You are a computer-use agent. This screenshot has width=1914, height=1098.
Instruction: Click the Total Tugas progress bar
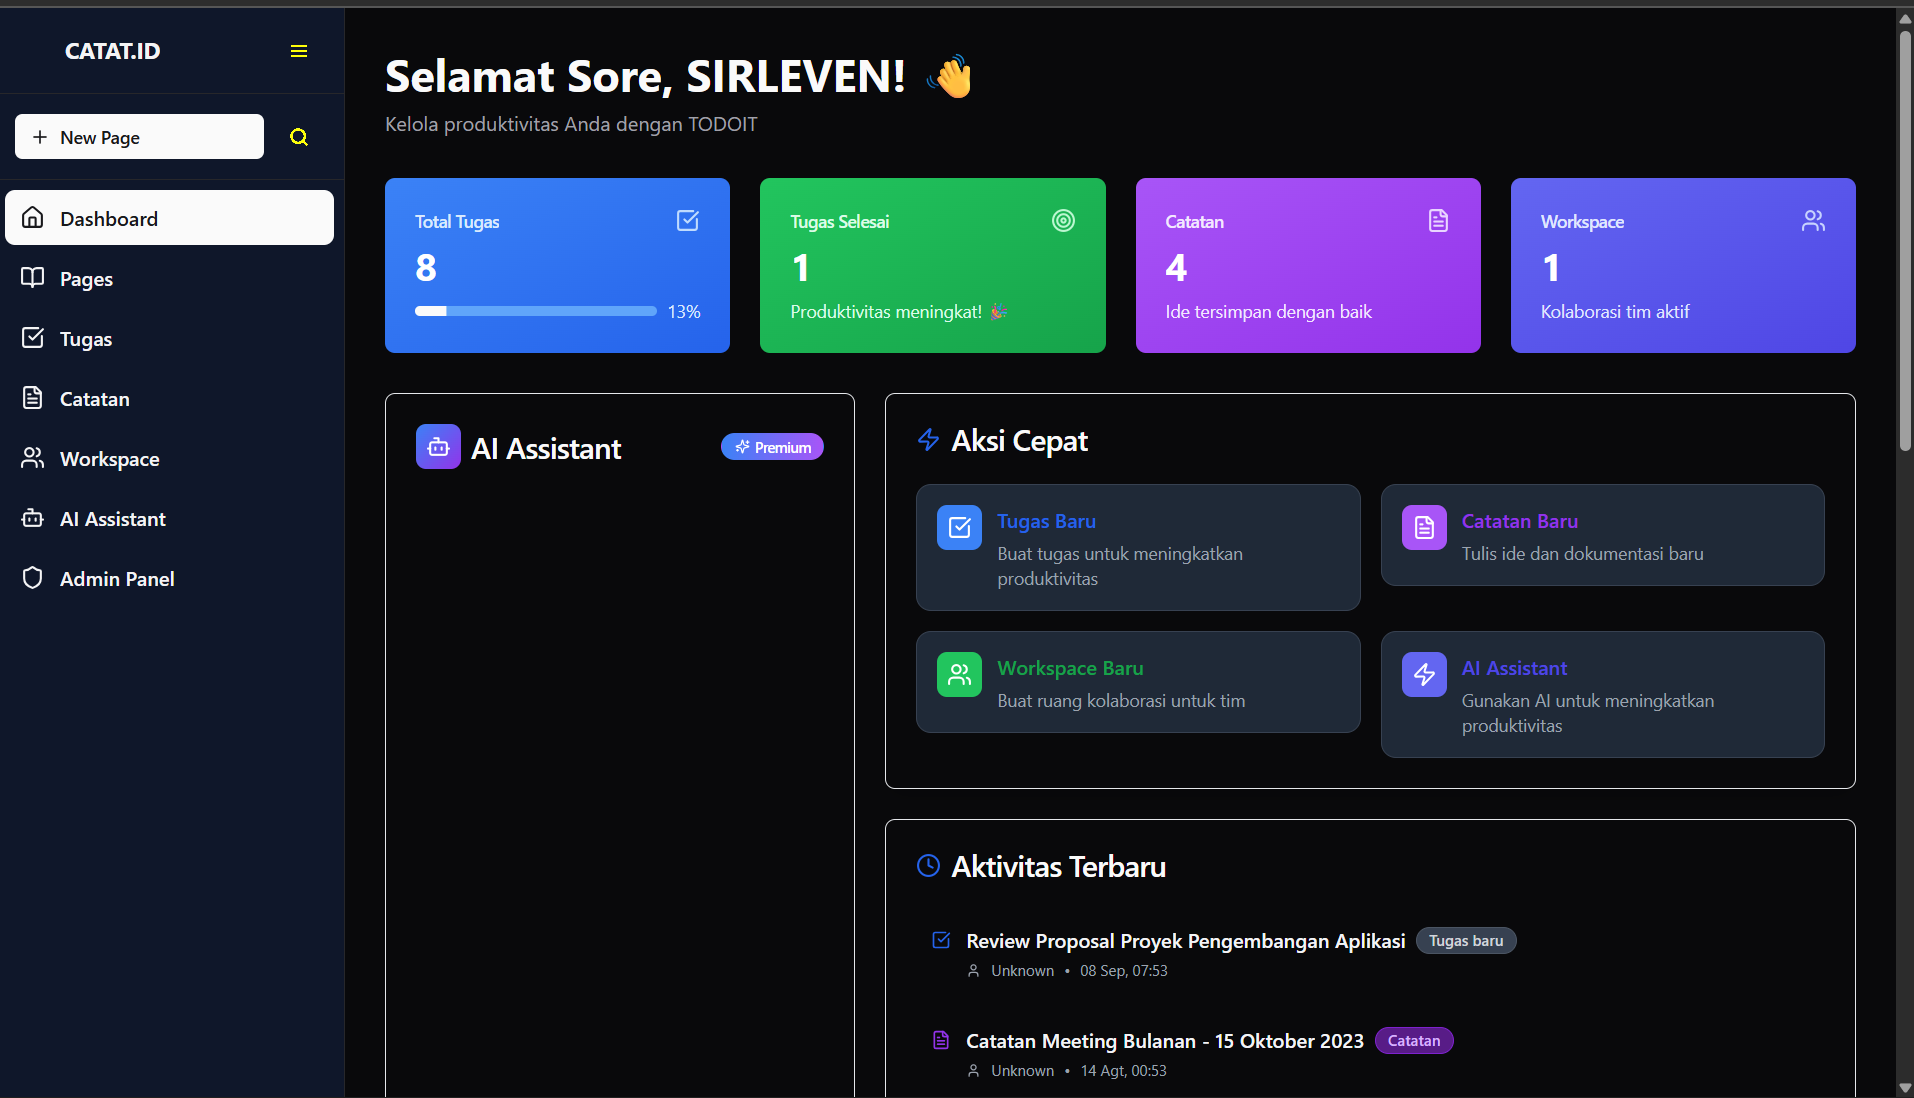pyautogui.click(x=536, y=311)
